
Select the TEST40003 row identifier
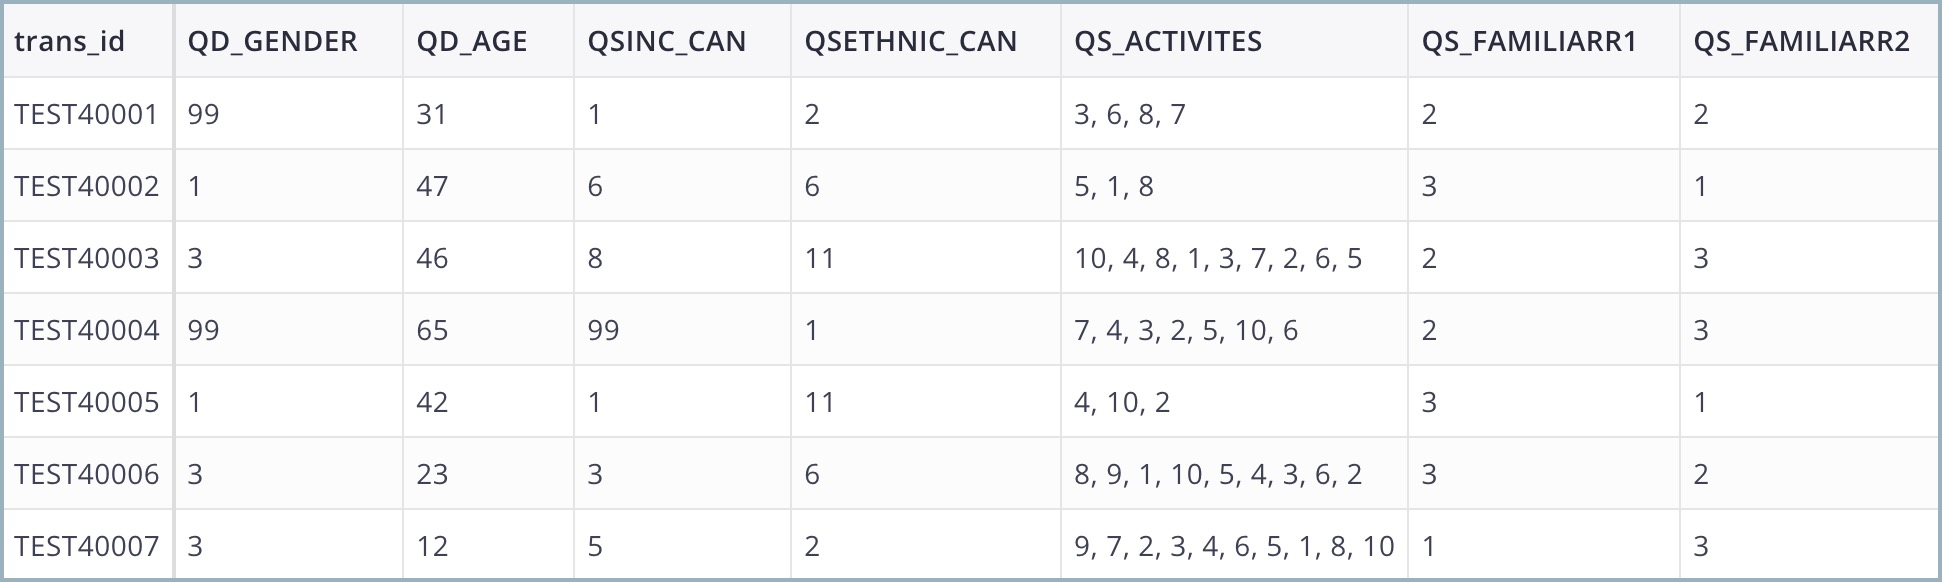pyautogui.click(x=88, y=258)
